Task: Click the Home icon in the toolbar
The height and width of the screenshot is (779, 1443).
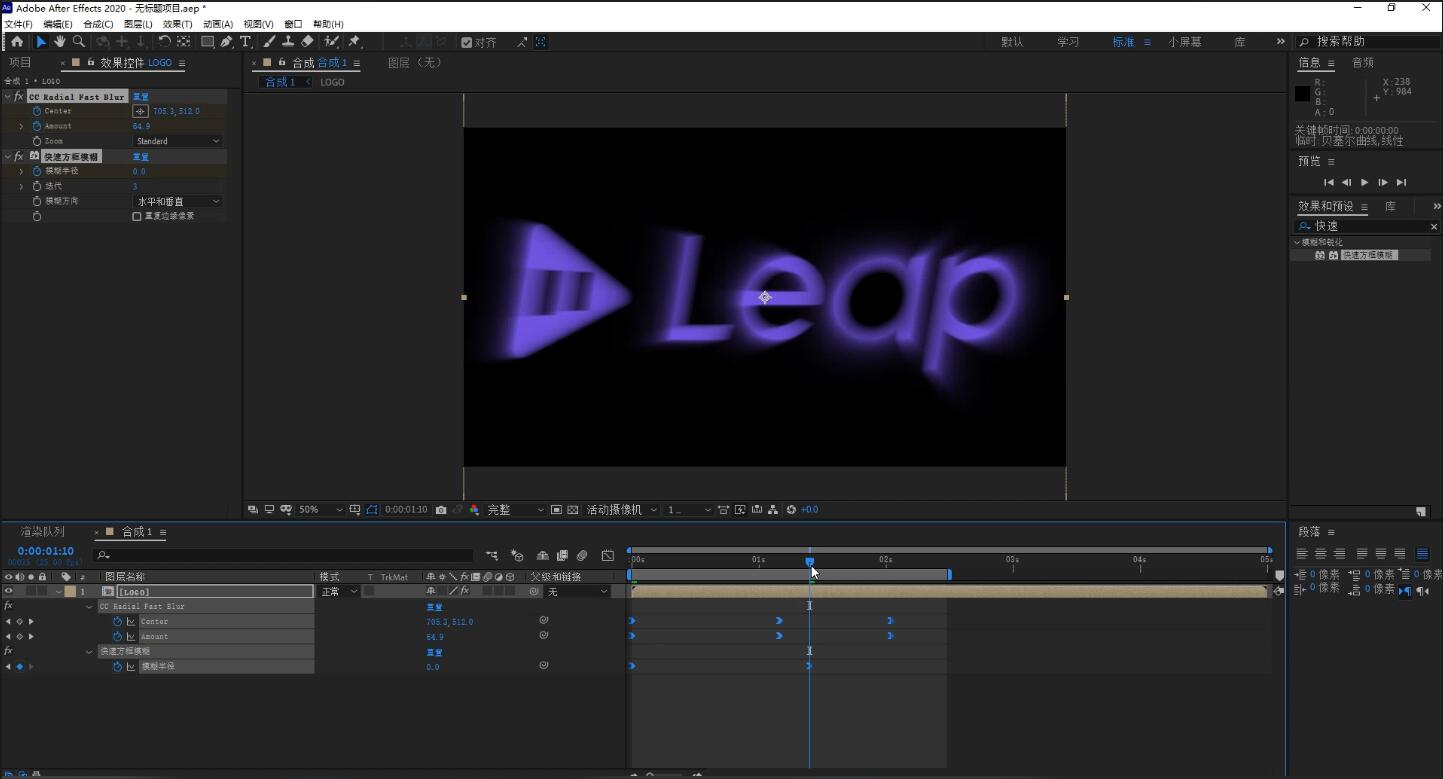Action: coord(17,42)
